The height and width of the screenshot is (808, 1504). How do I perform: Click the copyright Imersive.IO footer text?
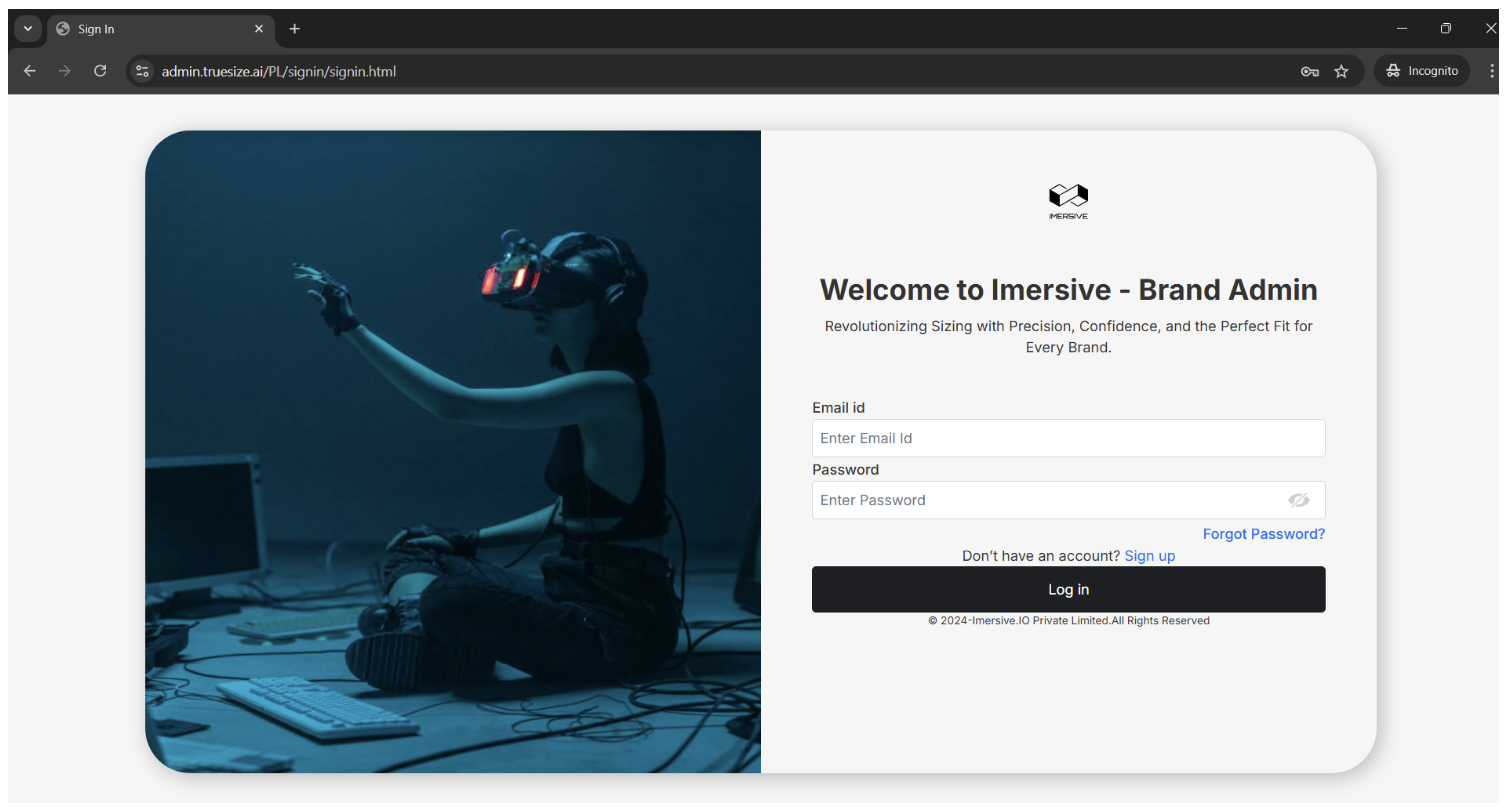pyautogui.click(x=1068, y=621)
